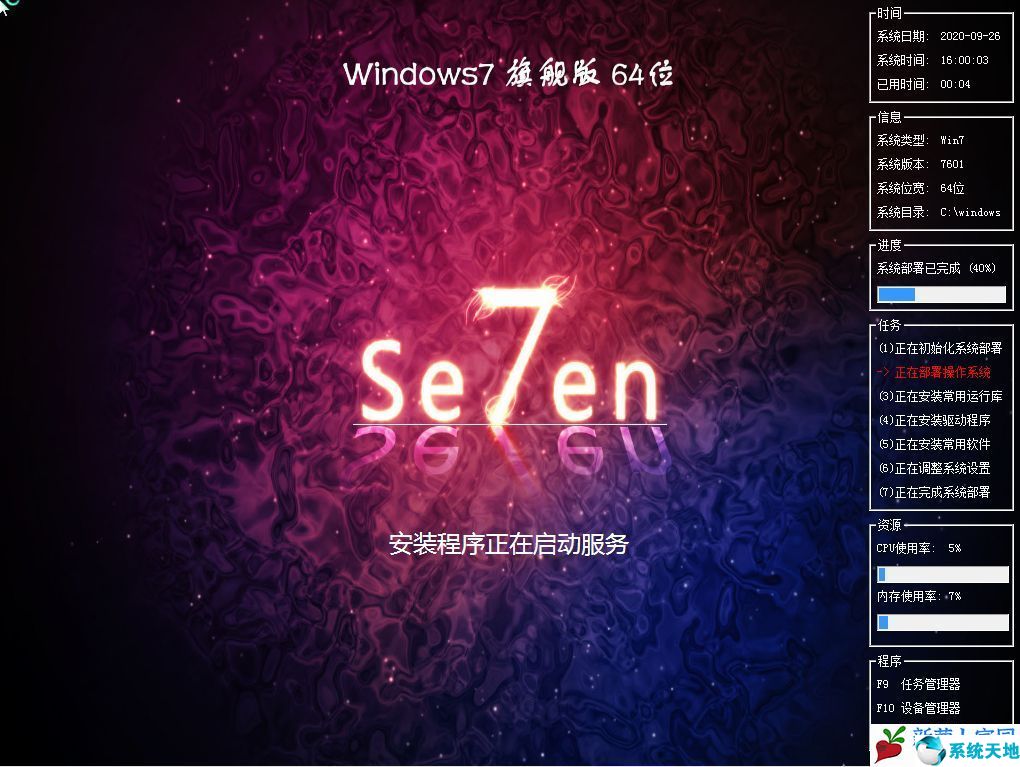Click the system date value 2020-09-26
Viewport: 1020px width, 767px height.
pos(970,36)
